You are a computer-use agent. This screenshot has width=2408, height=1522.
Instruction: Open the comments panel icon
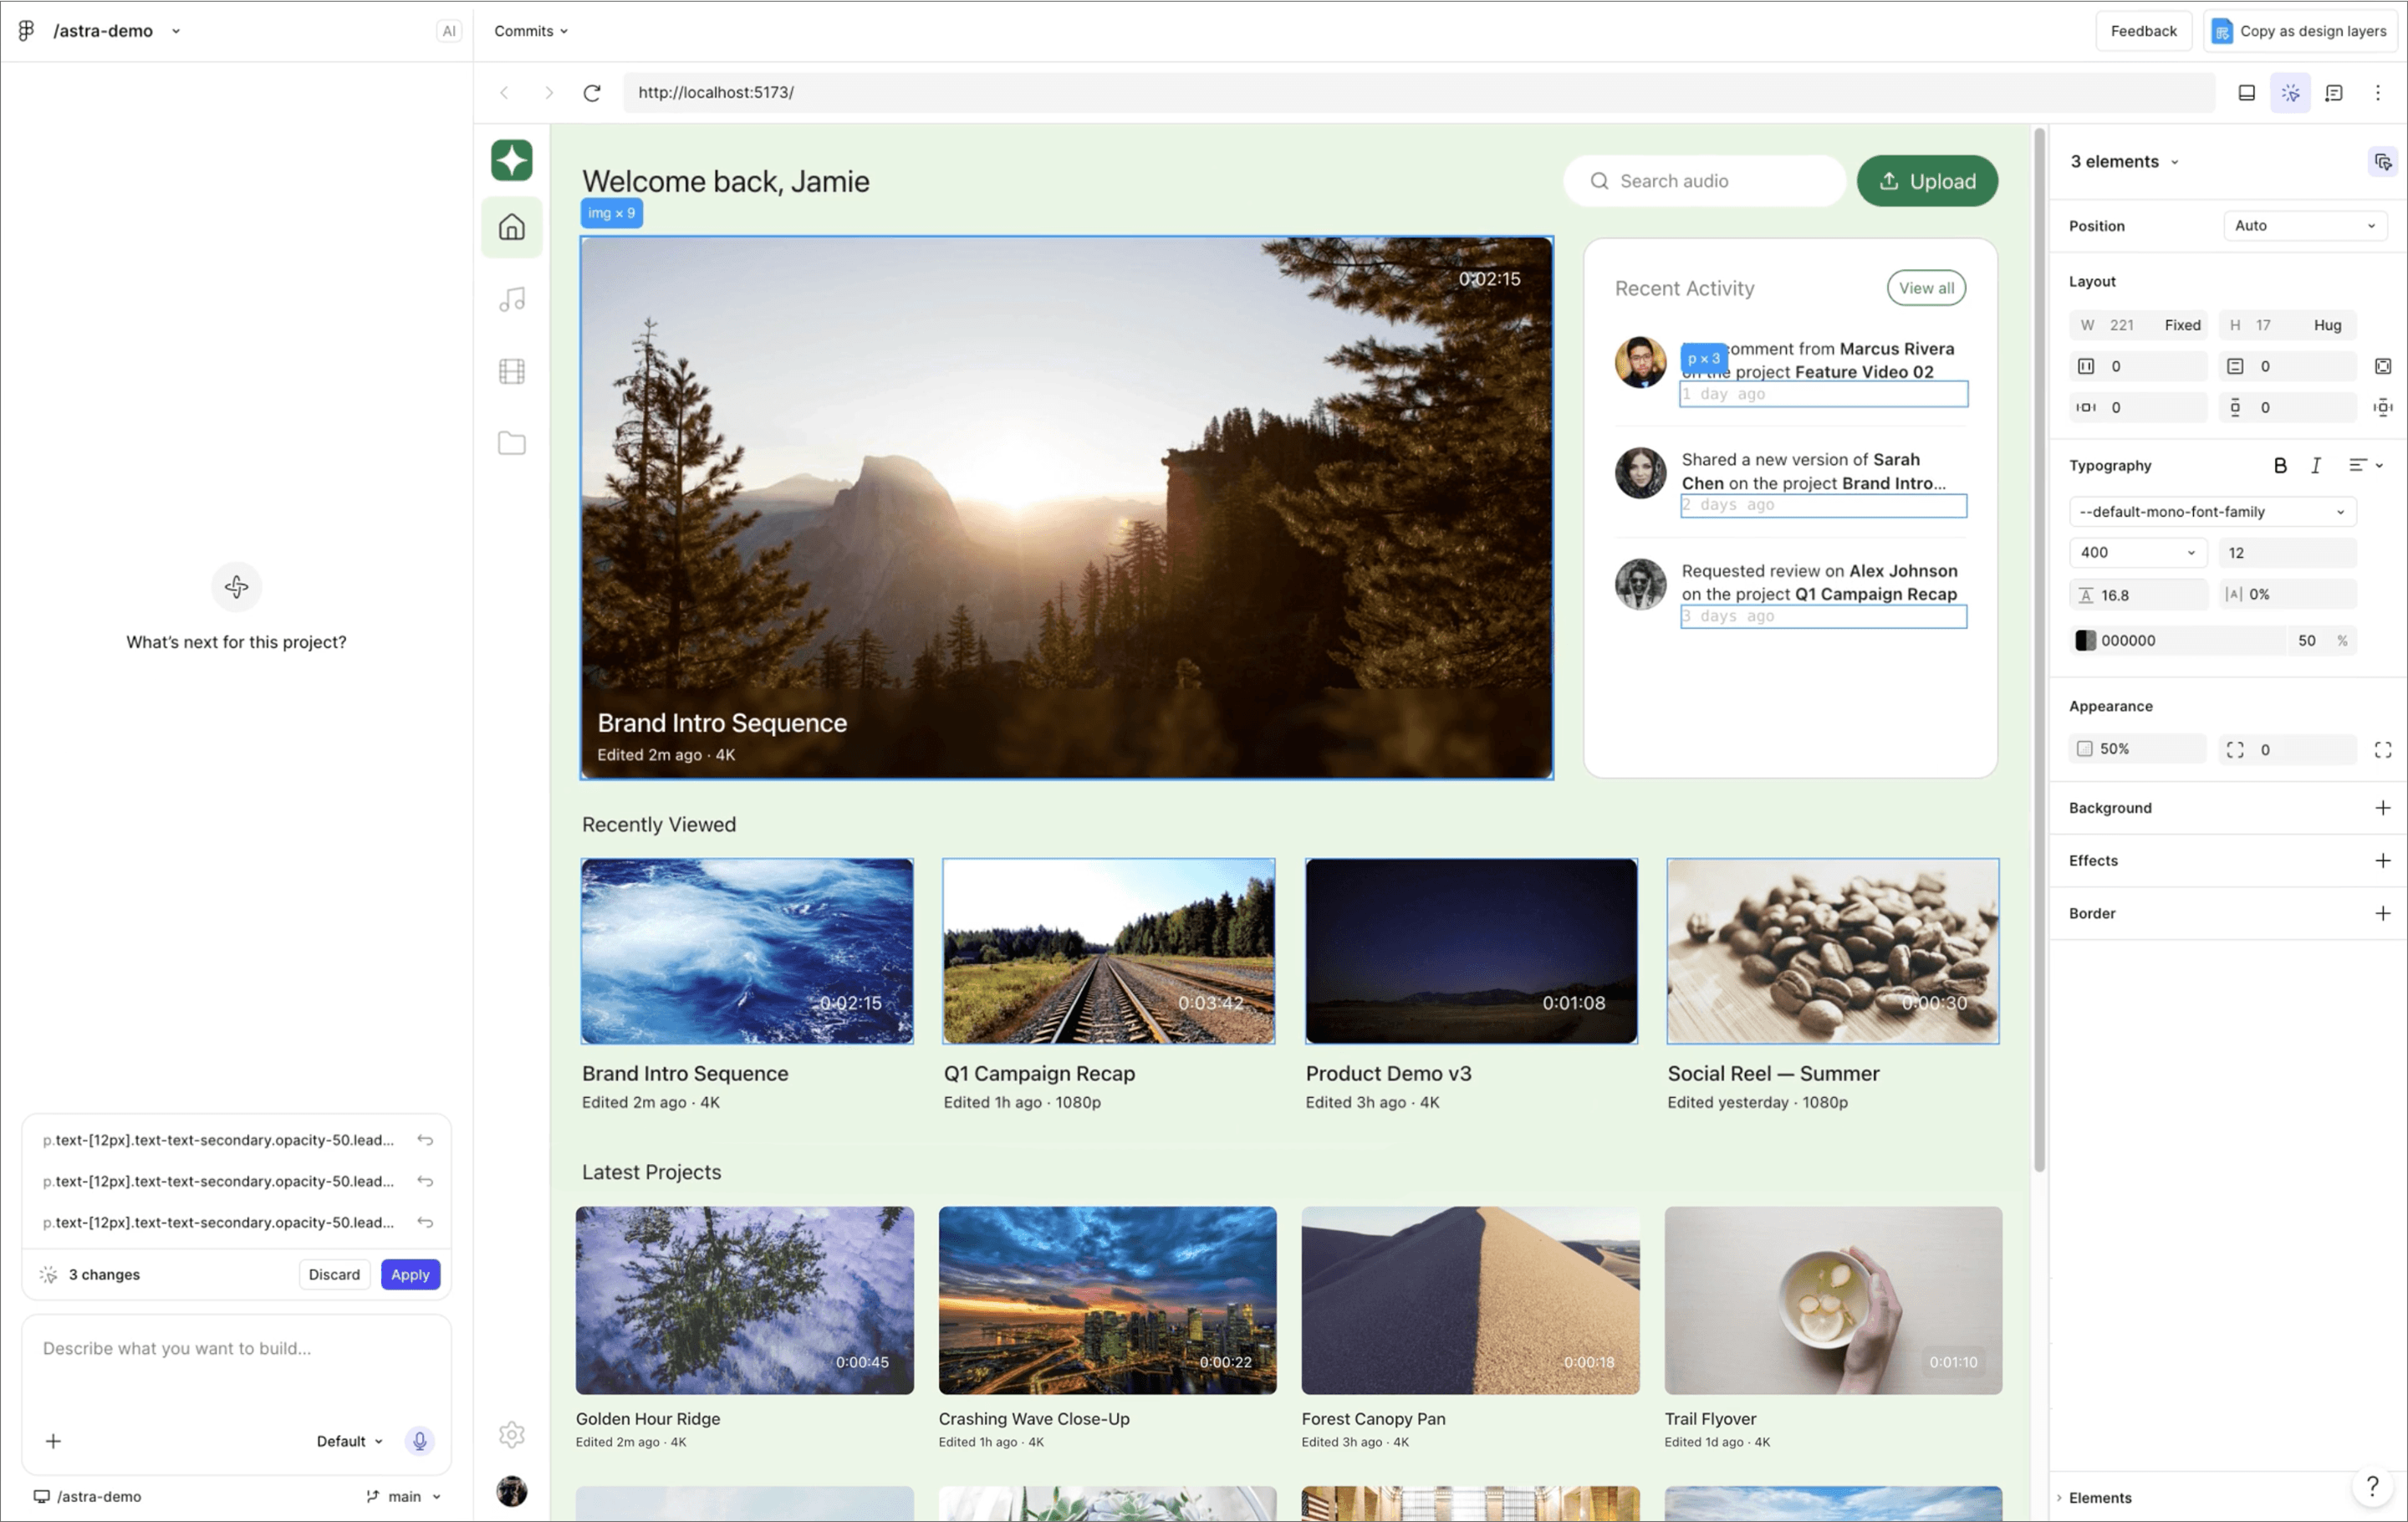2334,93
